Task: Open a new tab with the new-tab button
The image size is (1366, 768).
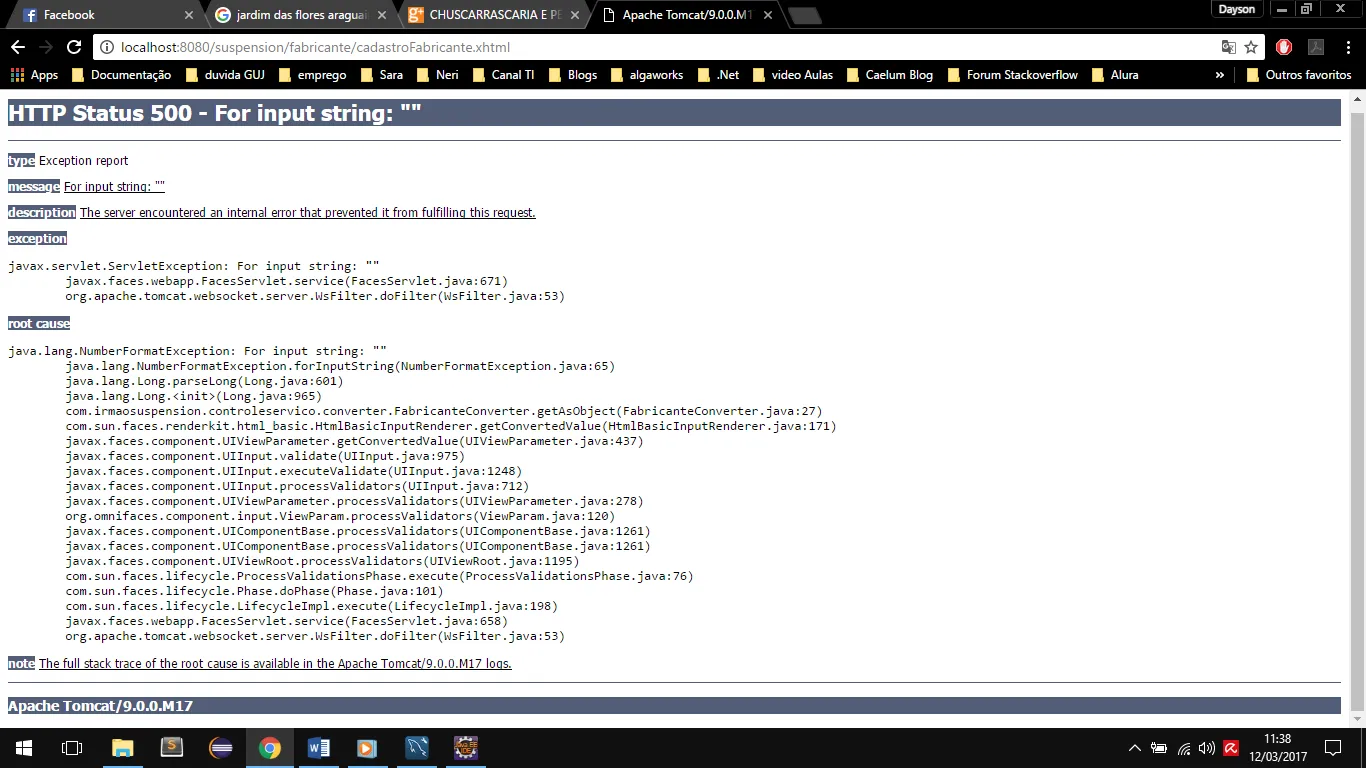Action: [805, 15]
